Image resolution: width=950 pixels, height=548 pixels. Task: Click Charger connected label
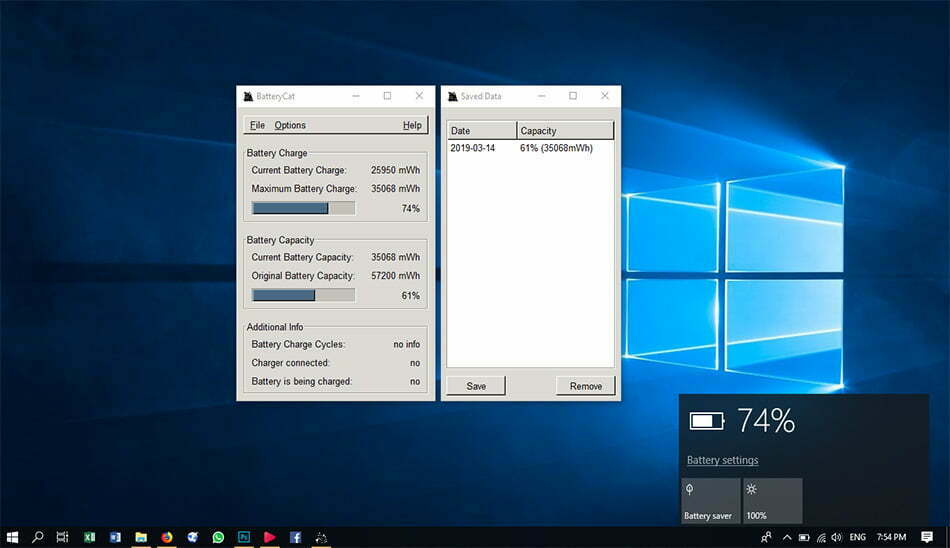pyautogui.click(x=290, y=363)
